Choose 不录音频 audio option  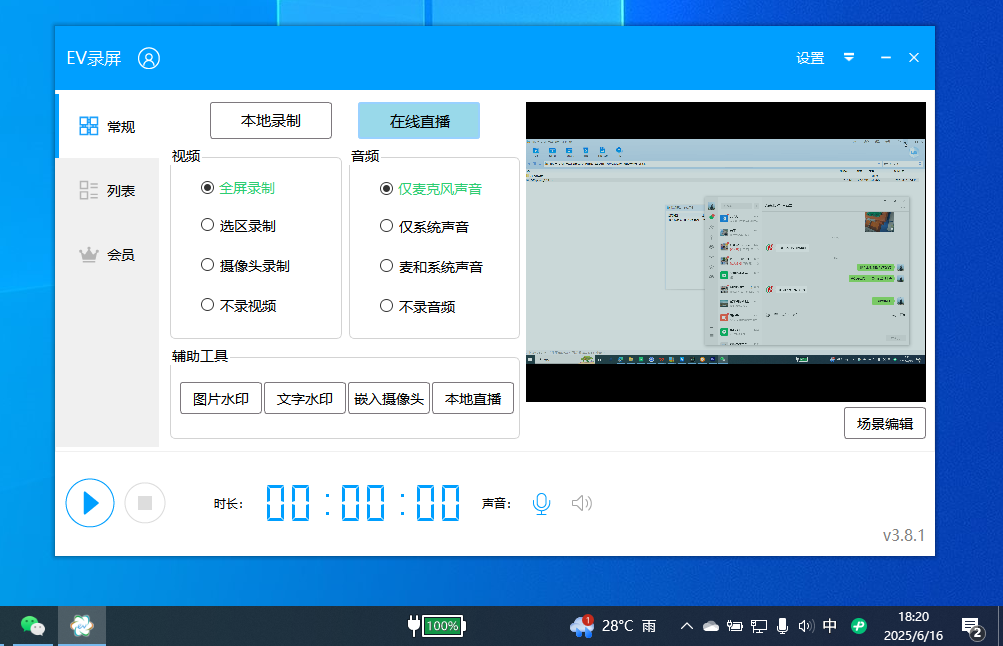click(418, 306)
